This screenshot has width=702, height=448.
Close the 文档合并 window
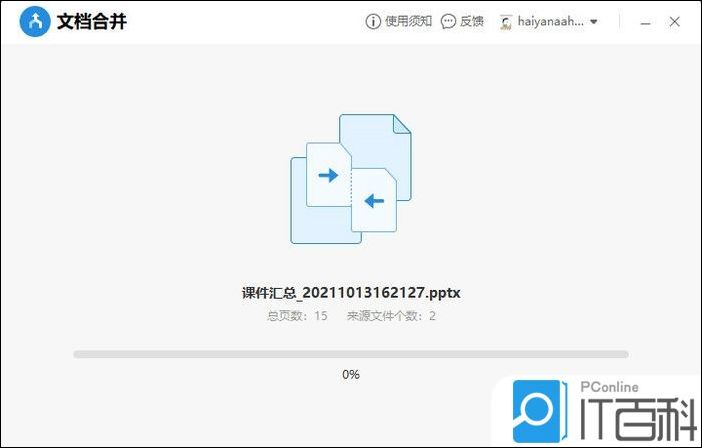coord(675,21)
